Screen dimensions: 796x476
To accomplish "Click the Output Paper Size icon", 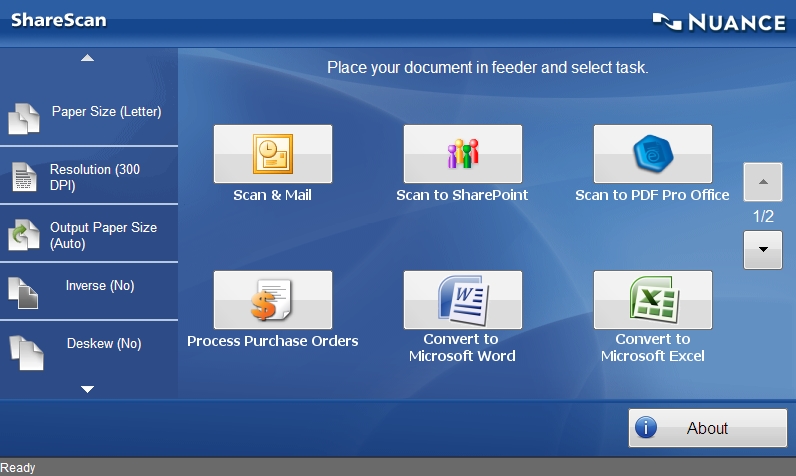I will [x=23, y=235].
